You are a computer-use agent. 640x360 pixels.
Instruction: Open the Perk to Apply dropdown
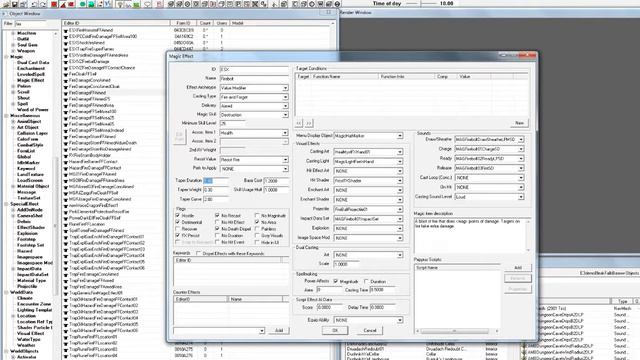click(285, 169)
